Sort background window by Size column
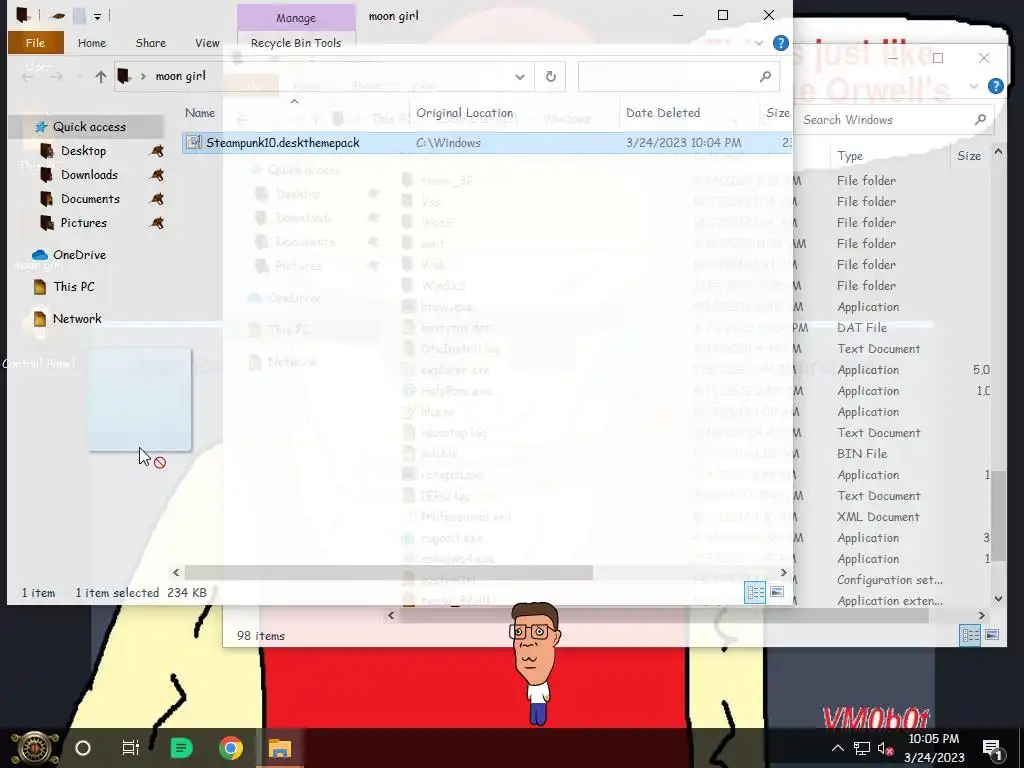 pos(968,156)
